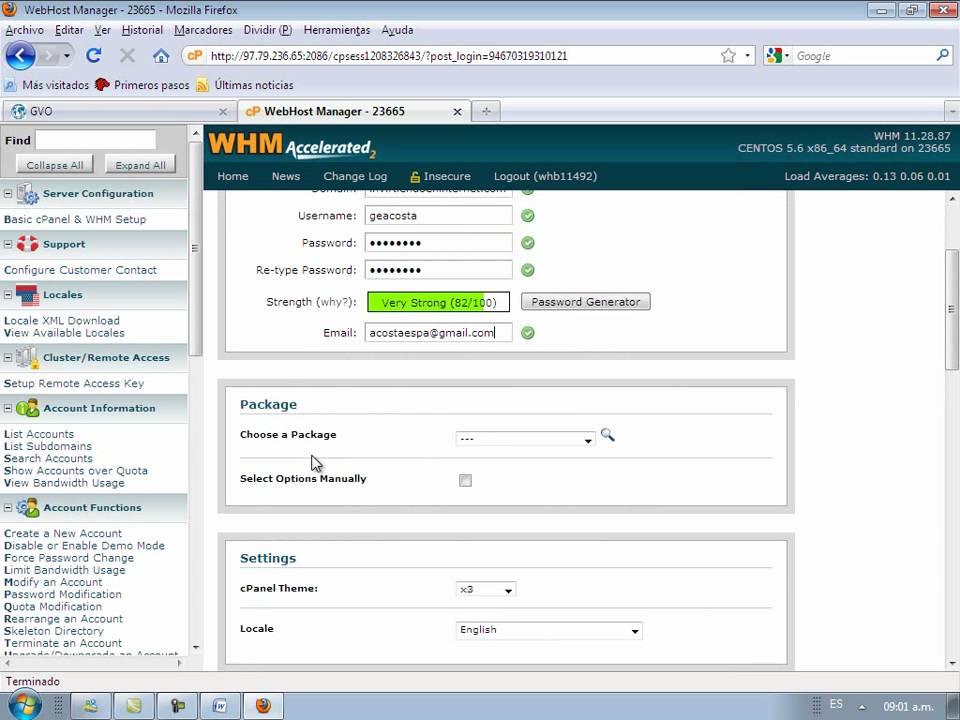The image size is (960, 720).
Task: Click the main page vertical scrollbar thumb
Action: point(952,309)
